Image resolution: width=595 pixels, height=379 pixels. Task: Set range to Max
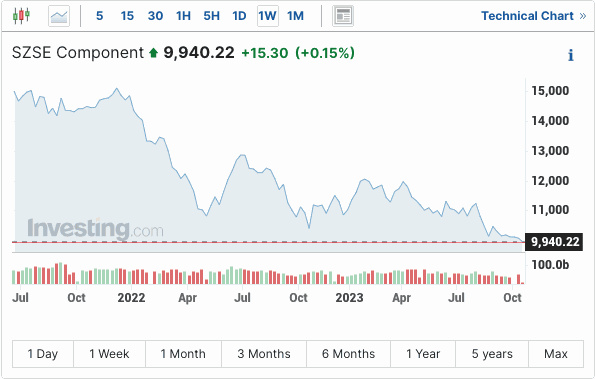pos(556,354)
